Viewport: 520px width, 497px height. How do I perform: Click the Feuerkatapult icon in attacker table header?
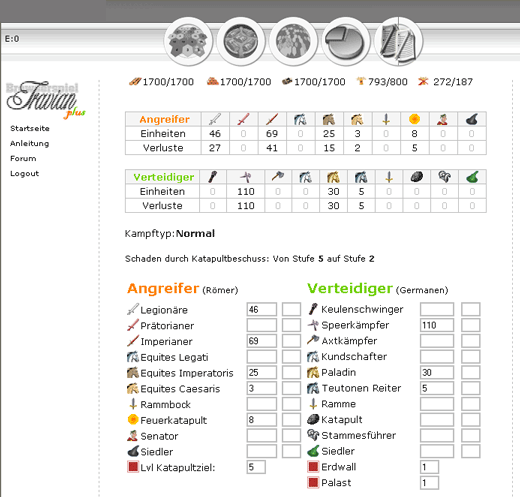click(414, 119)
